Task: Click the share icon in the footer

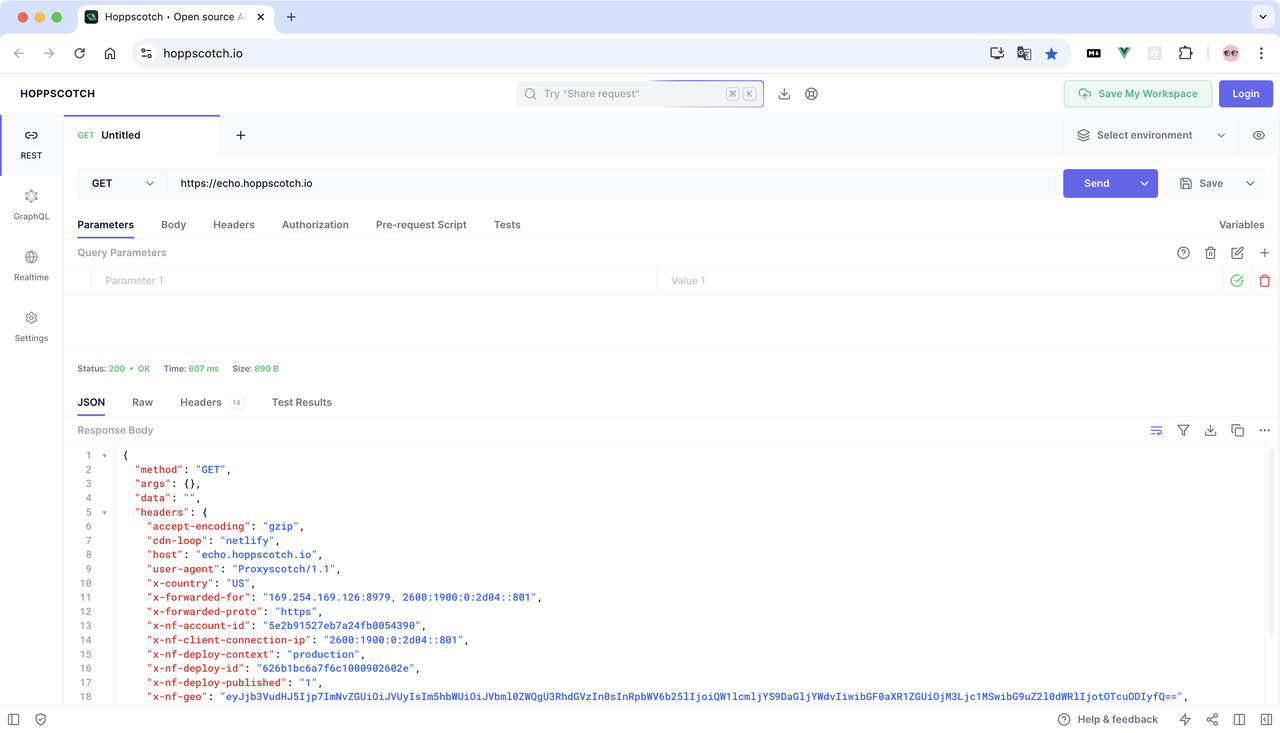Action: pyautogui.click(x=1212, y=719)
